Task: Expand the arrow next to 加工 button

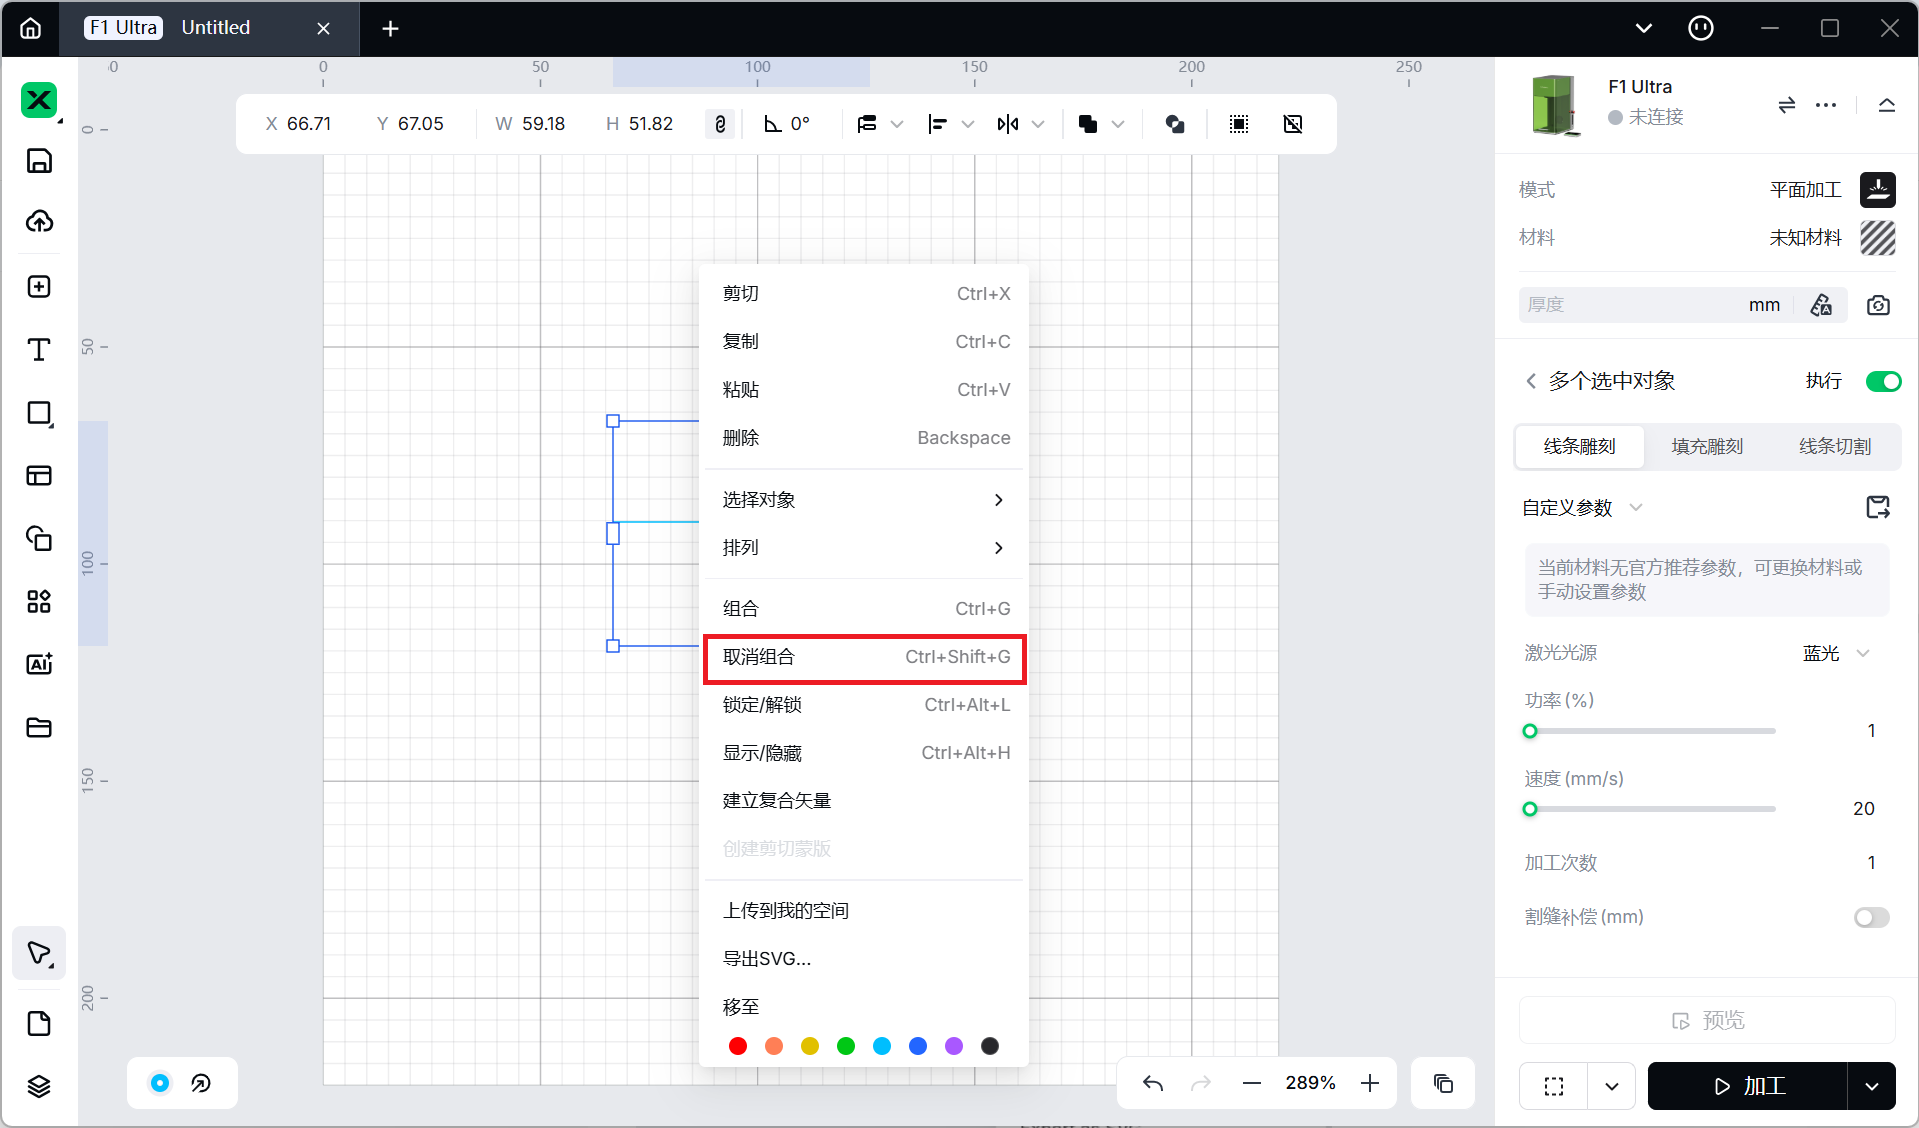Action: [x=1871, y=1086]
